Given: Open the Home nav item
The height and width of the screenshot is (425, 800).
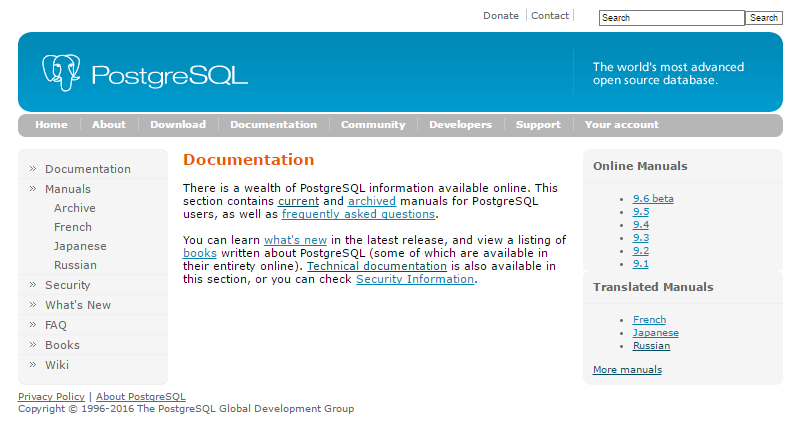Looking at the screenshot, I should click(x=51, y=124).
